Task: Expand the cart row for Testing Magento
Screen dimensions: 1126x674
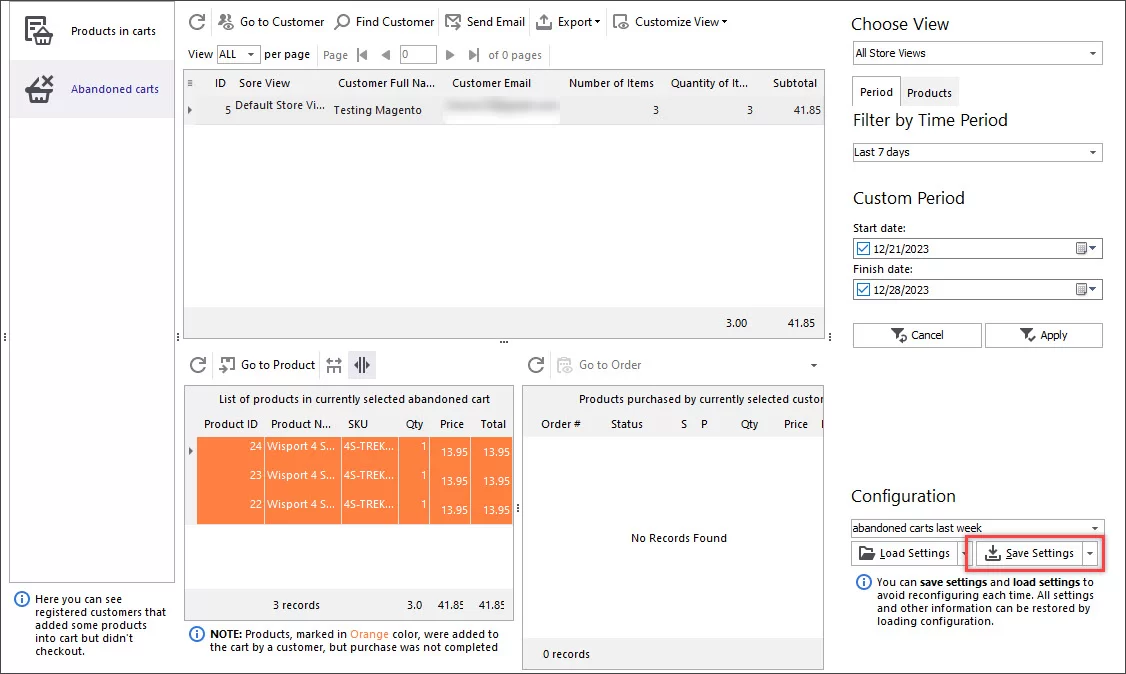Action: (x=190, y=110)
